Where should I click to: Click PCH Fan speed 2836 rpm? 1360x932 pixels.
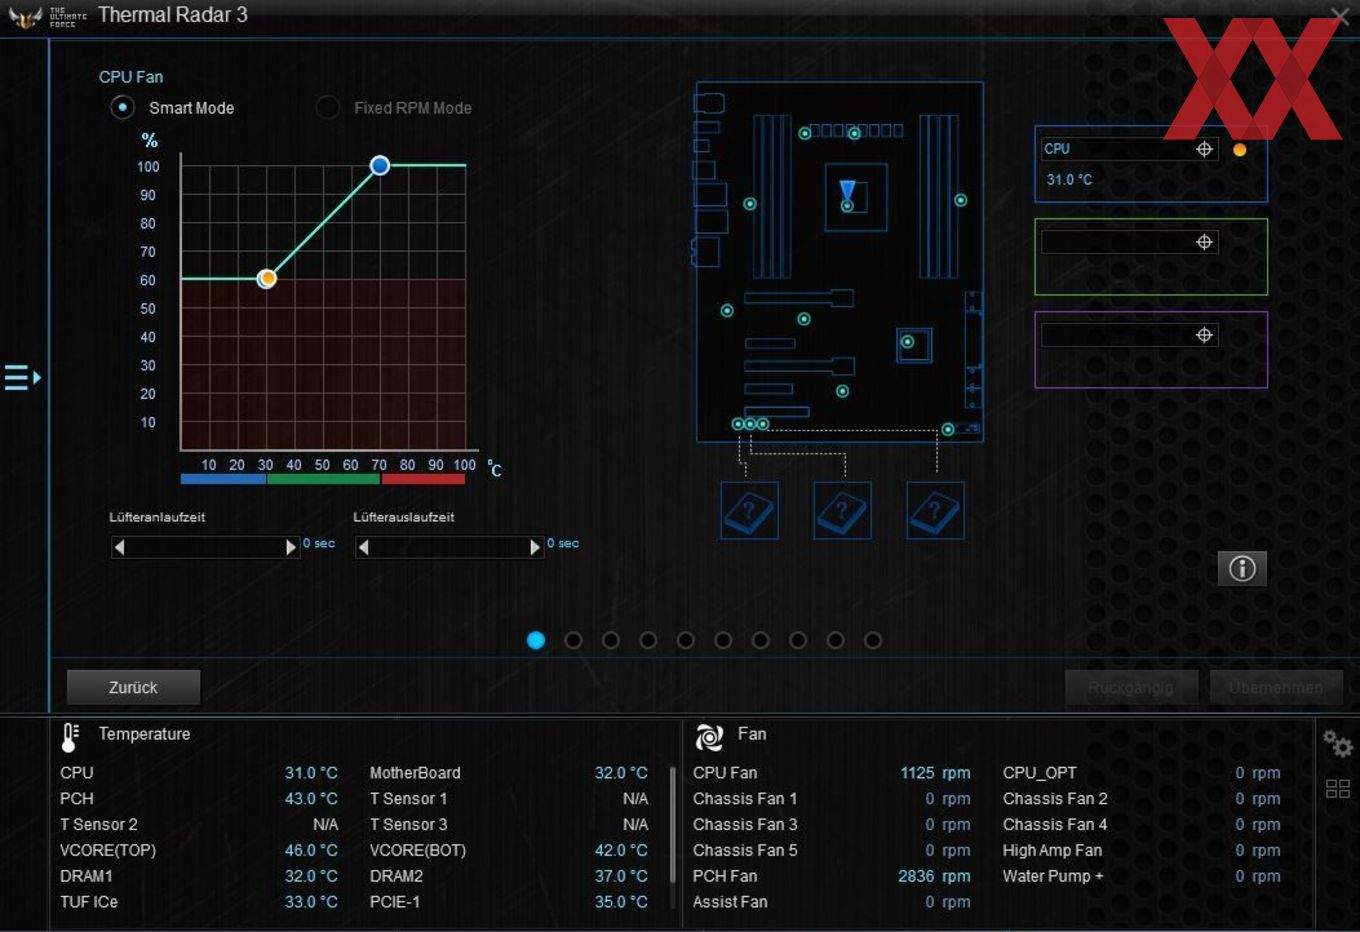(934, 876)
